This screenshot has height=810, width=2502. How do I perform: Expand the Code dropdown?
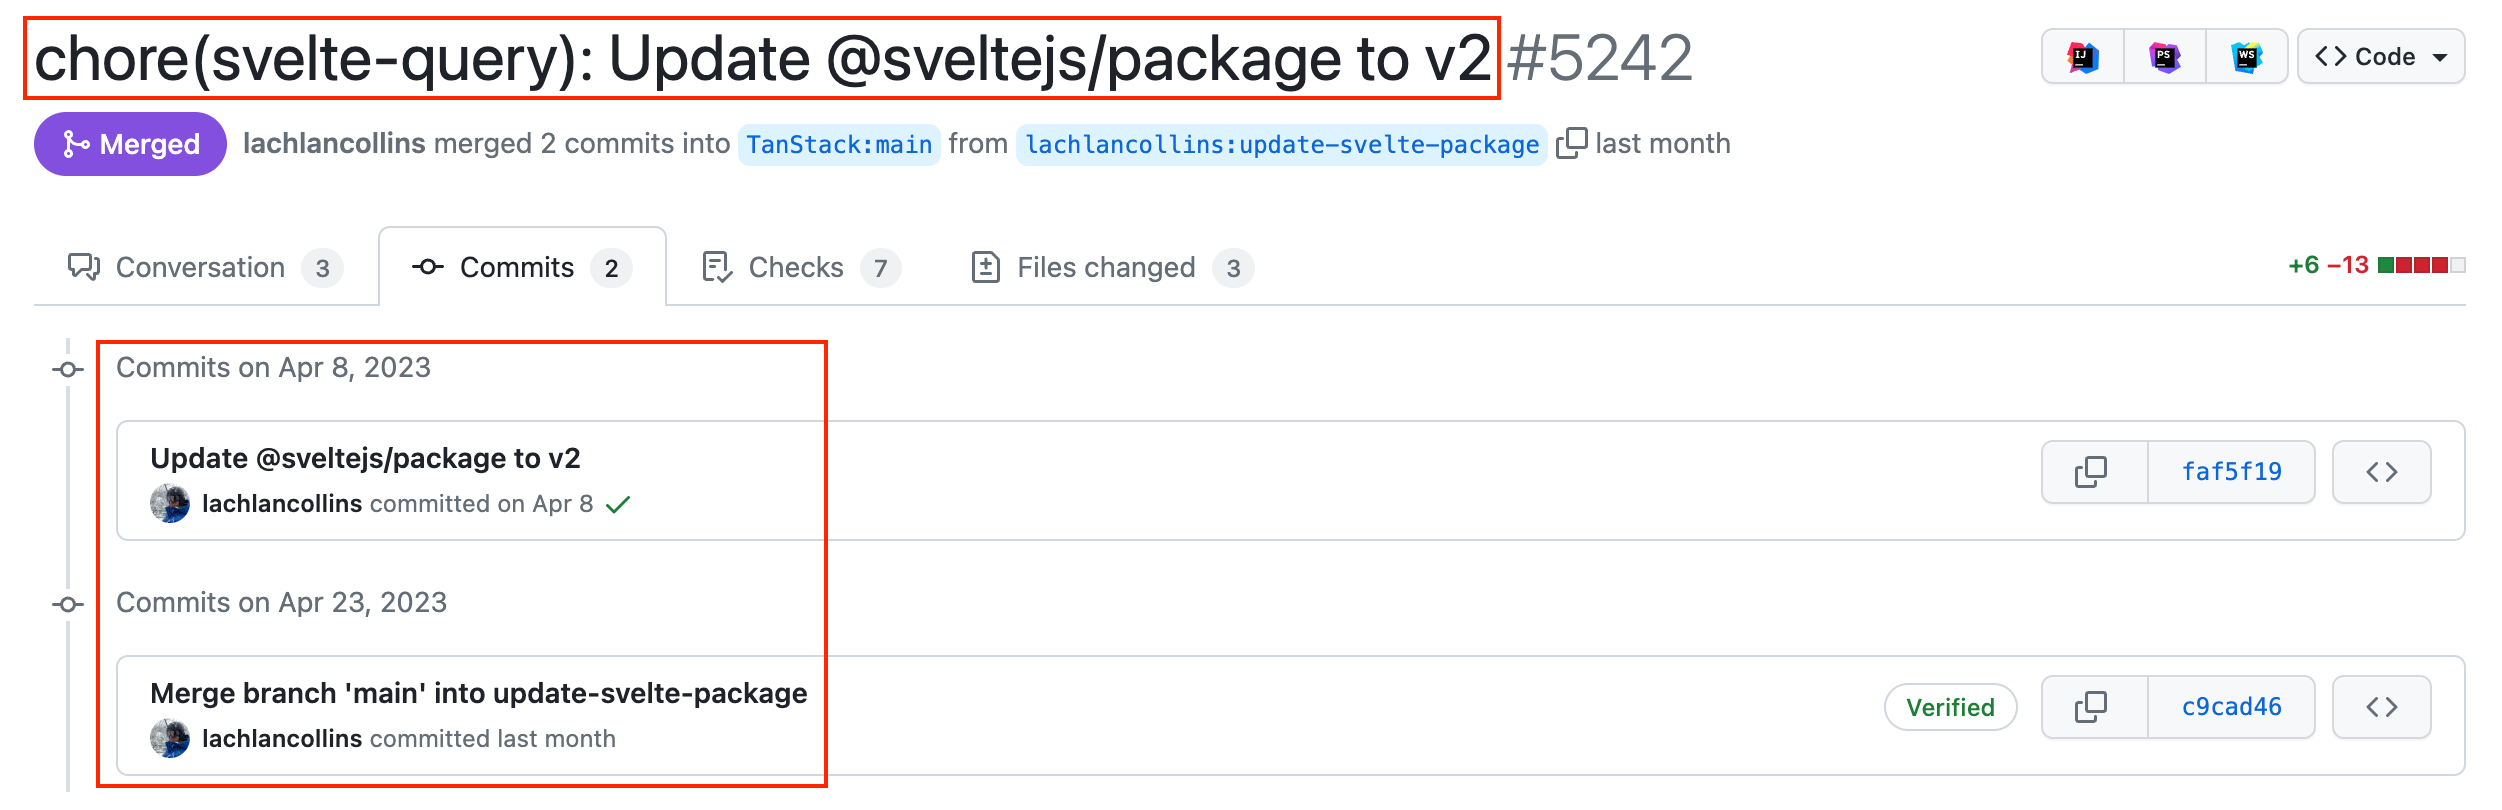pos(2381,57)
